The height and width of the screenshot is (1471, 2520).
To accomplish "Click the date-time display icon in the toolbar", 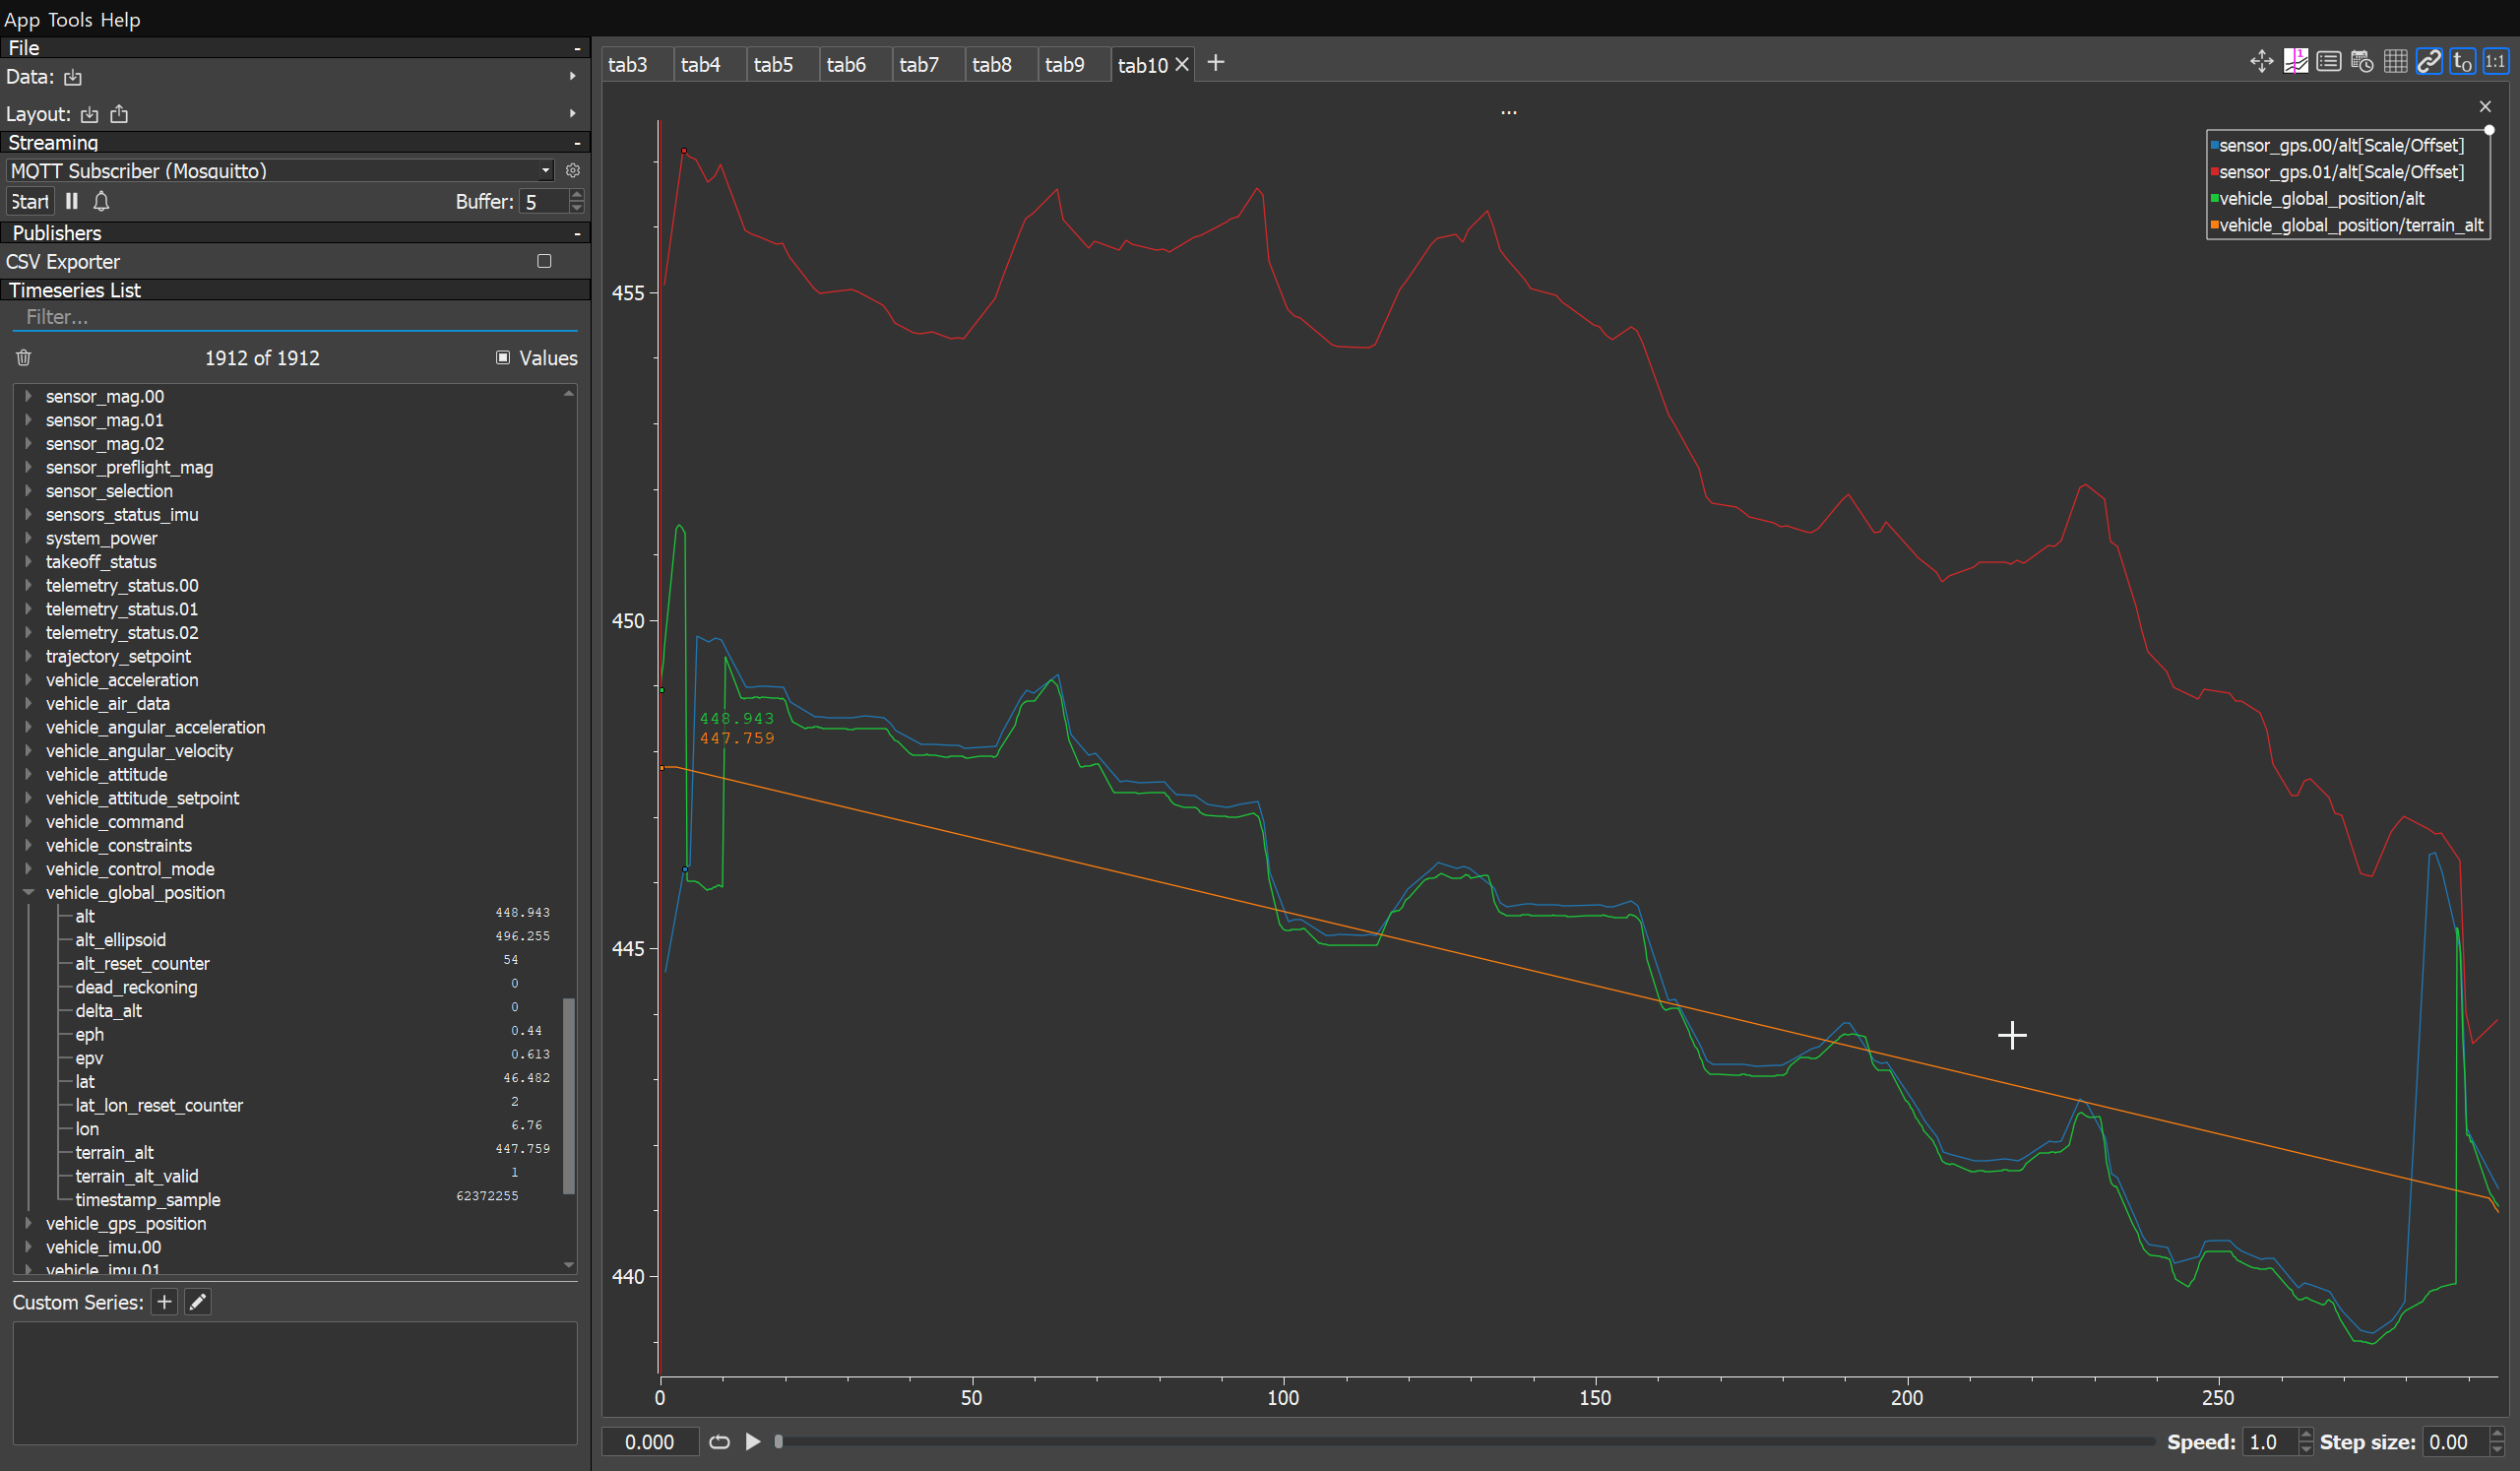I will pos(2361,61).
